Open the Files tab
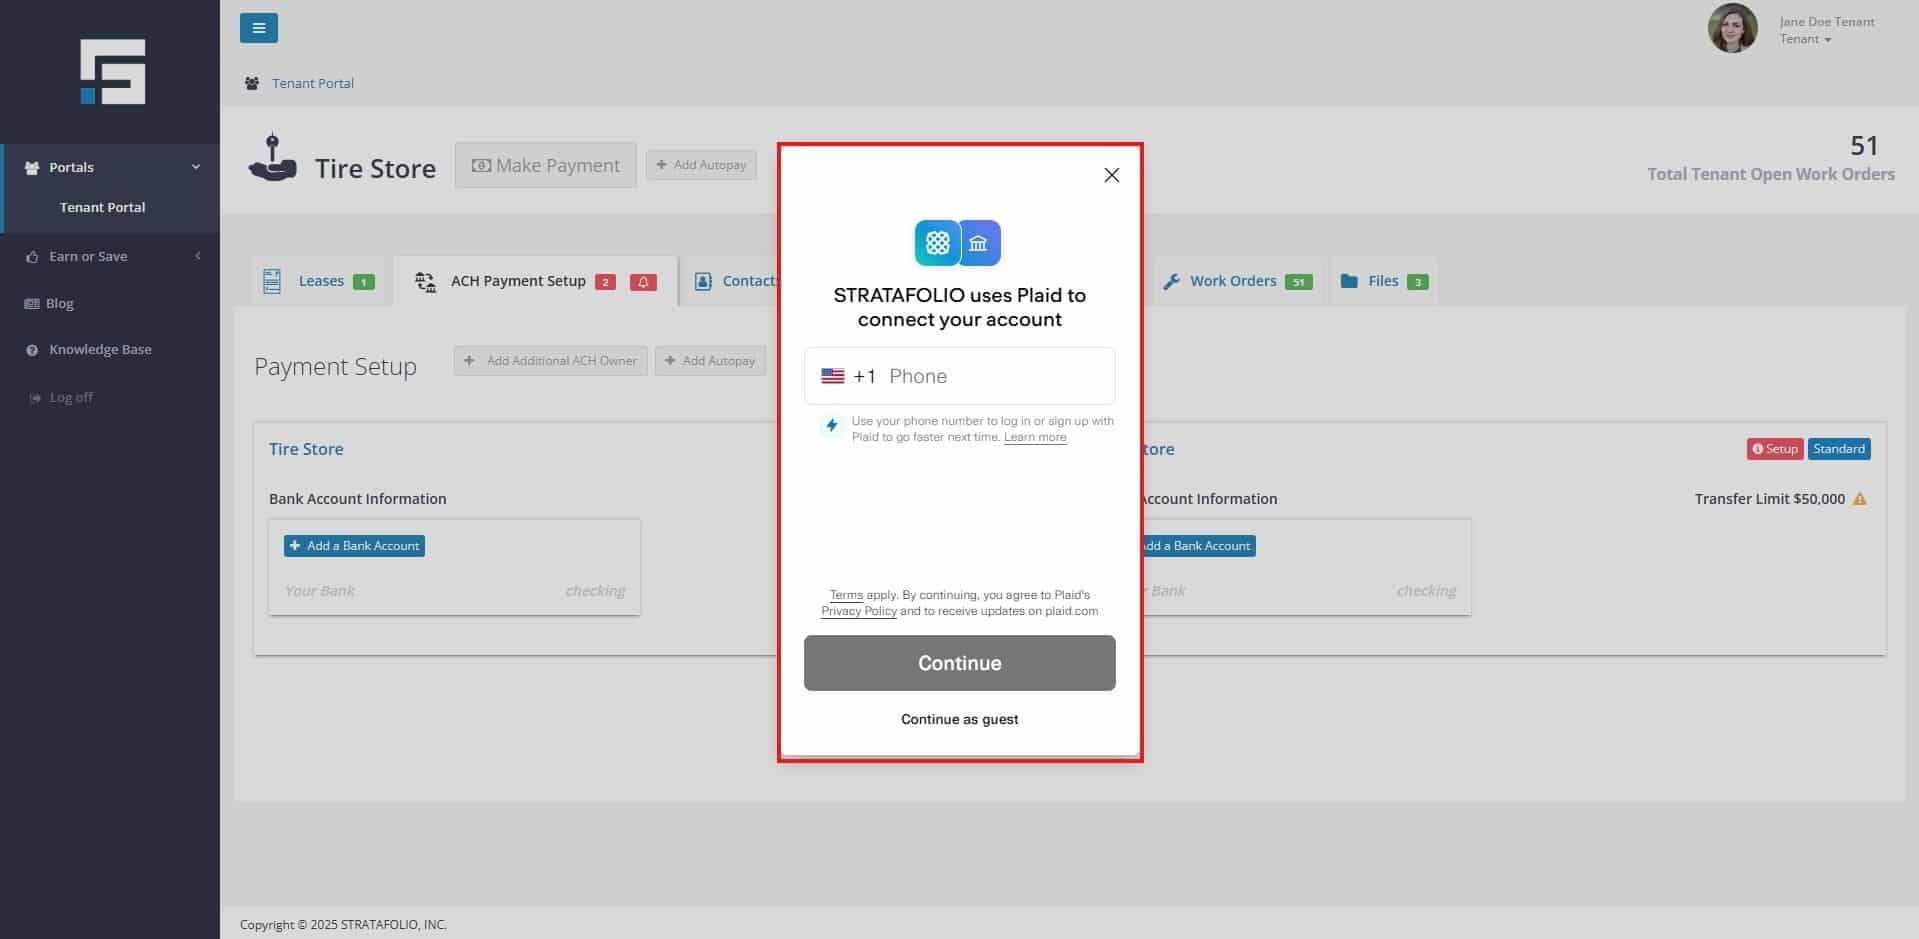 pyautogui.click(x=1384, y=281)
